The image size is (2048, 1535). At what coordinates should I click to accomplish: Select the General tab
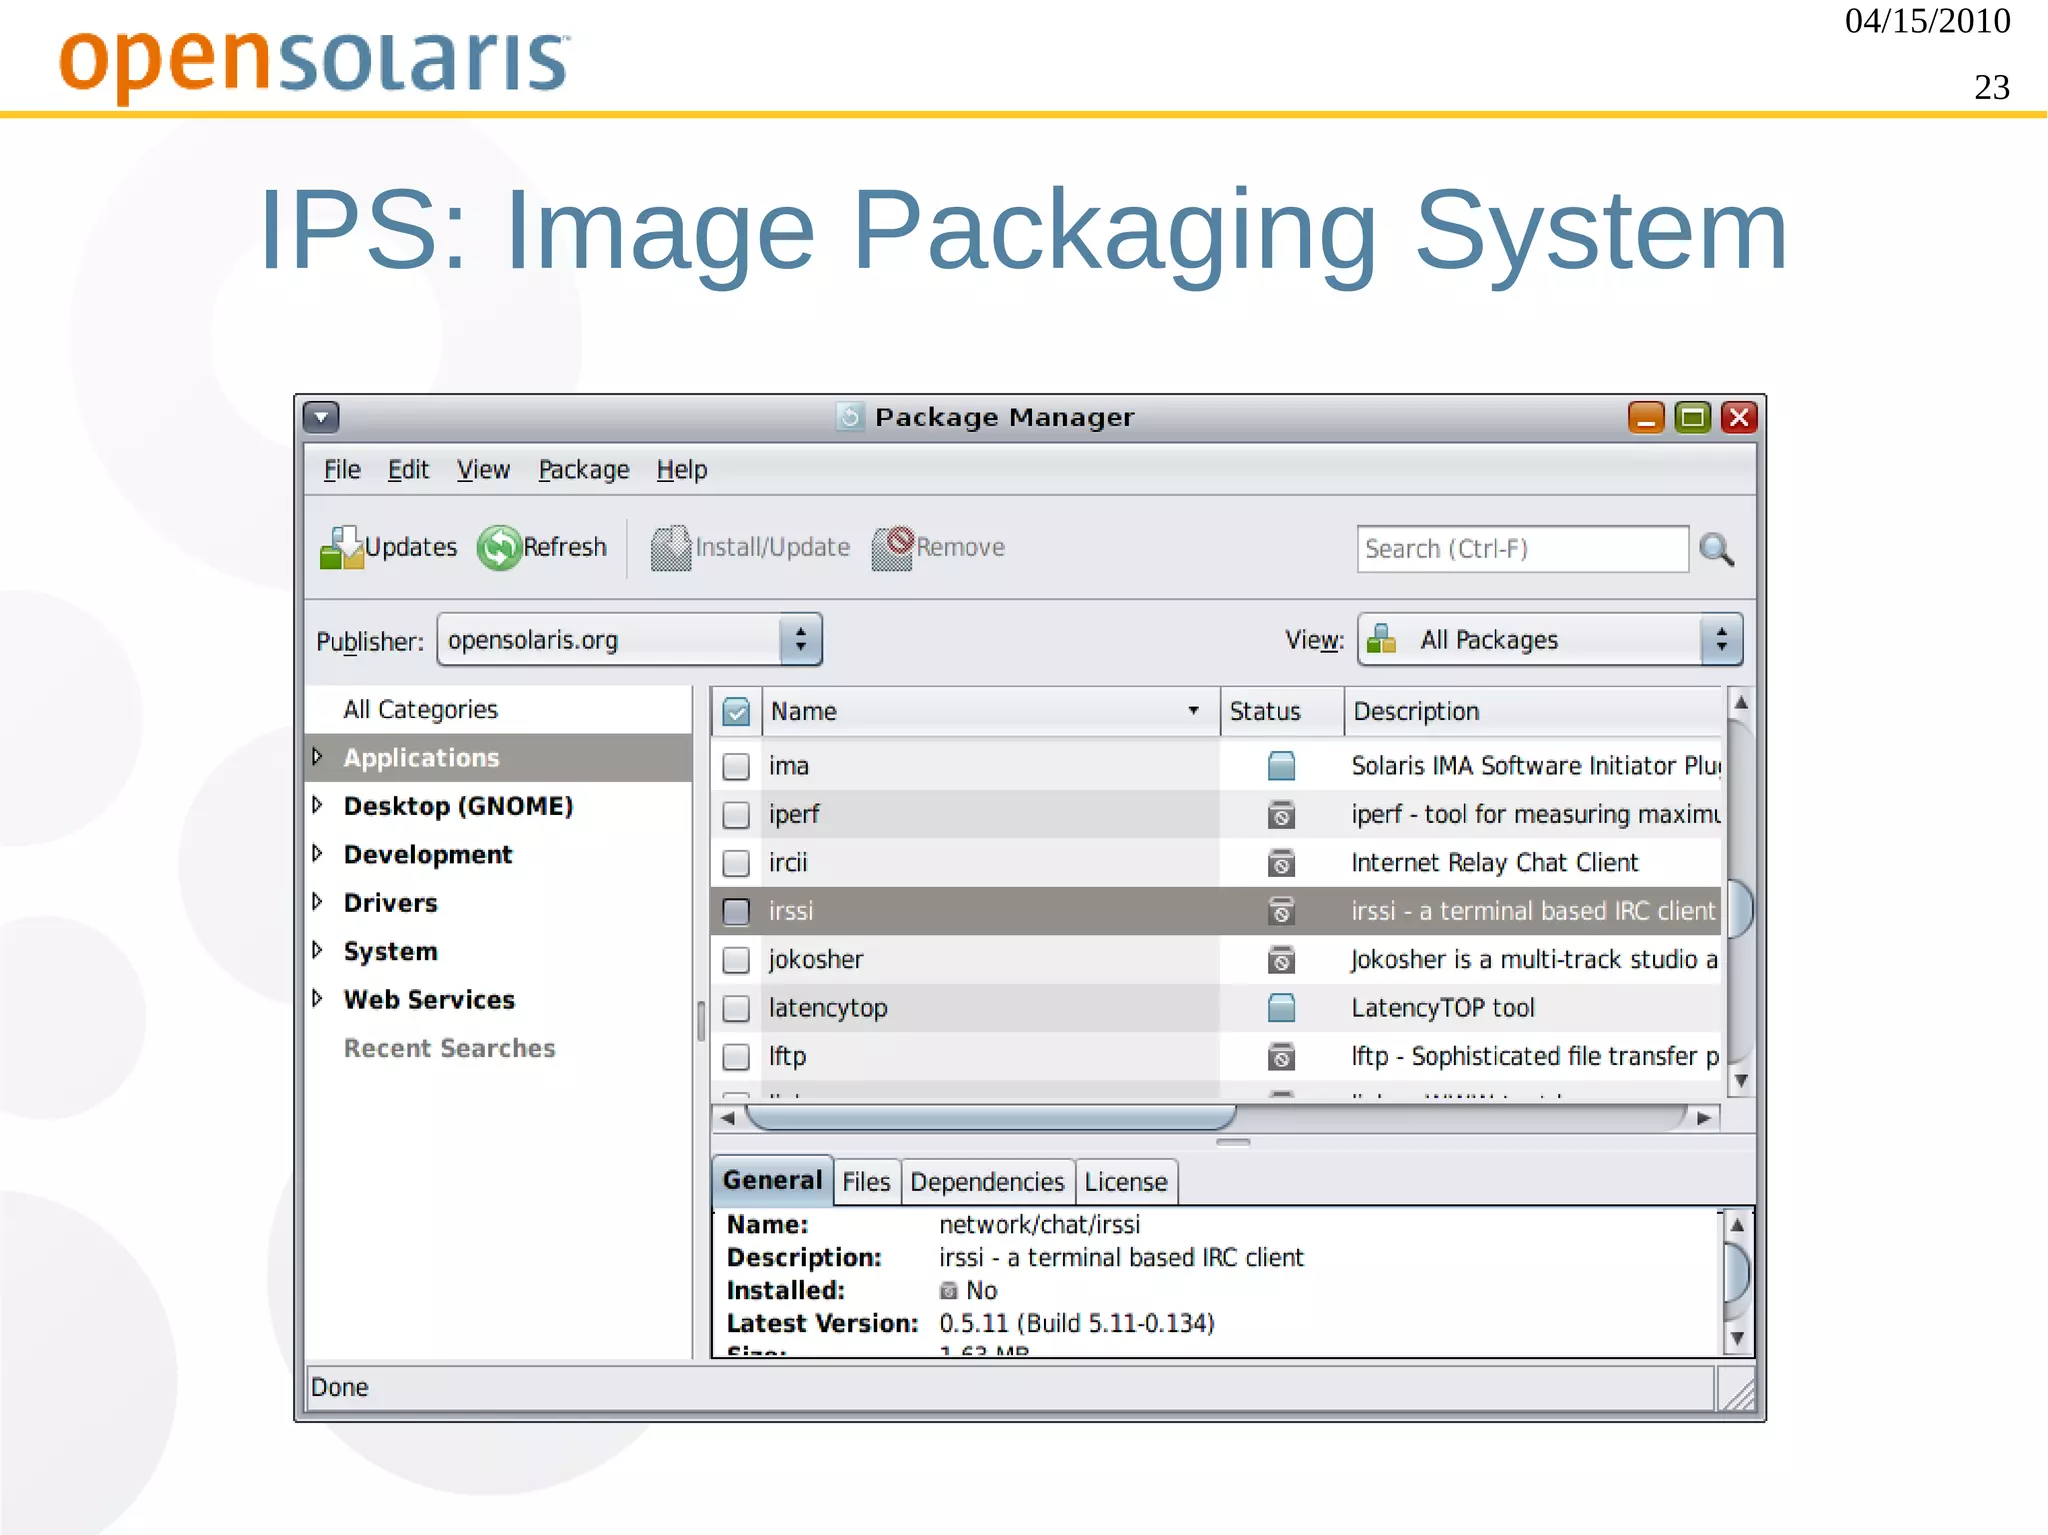coord(772,1180)
